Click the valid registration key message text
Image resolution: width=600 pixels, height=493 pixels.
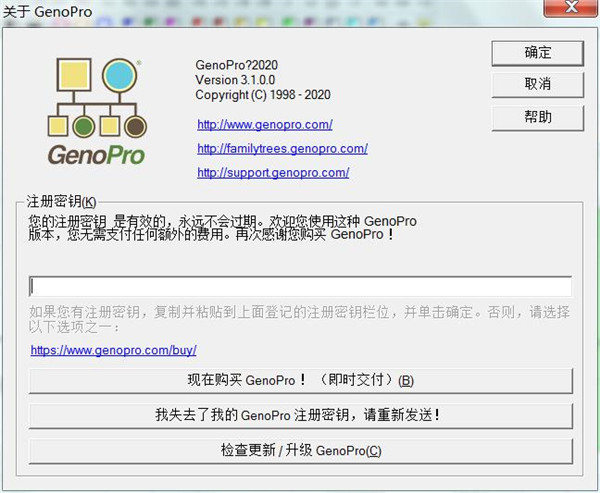222,228
